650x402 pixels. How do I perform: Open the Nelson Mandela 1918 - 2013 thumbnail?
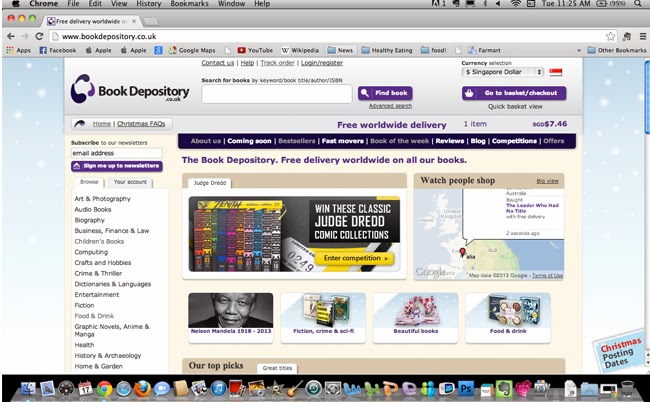pos(230,317)
